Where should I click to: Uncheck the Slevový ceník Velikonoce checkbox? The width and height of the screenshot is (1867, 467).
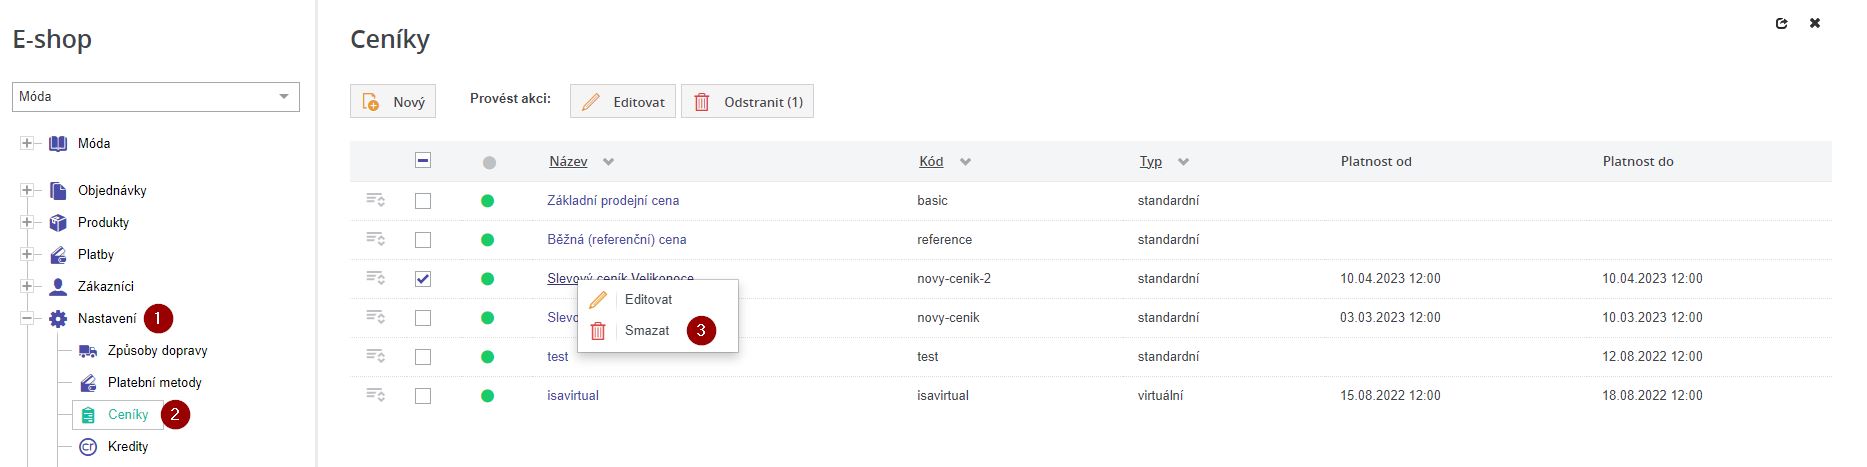pos(423,279)
